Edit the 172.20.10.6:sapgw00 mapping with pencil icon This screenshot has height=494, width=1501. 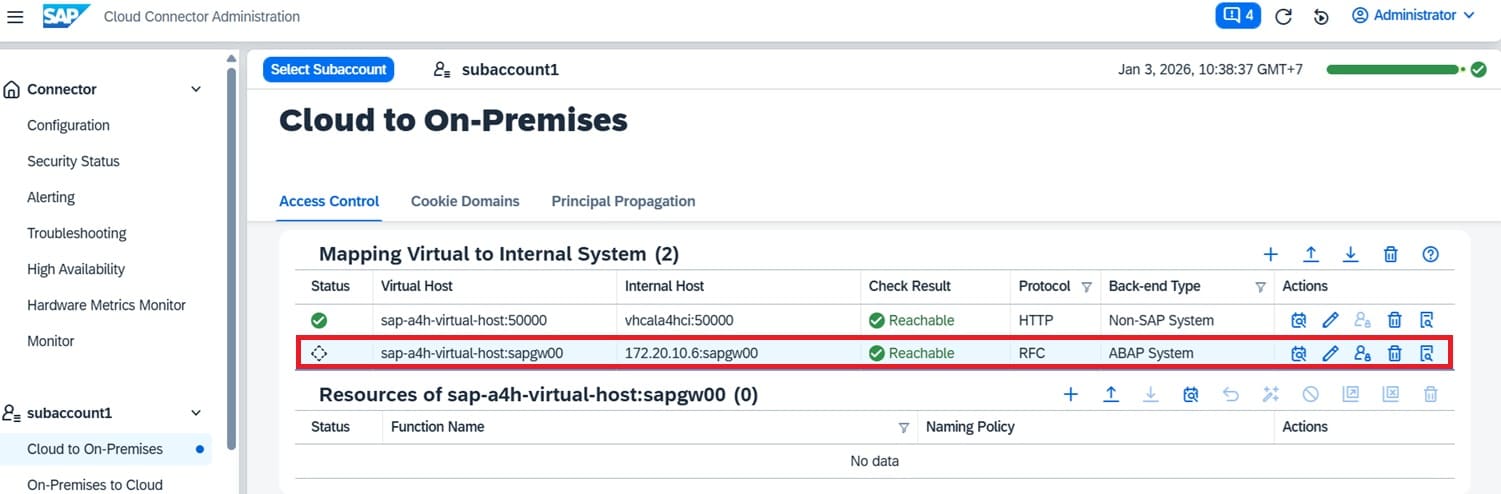[x=1330, y=353]
